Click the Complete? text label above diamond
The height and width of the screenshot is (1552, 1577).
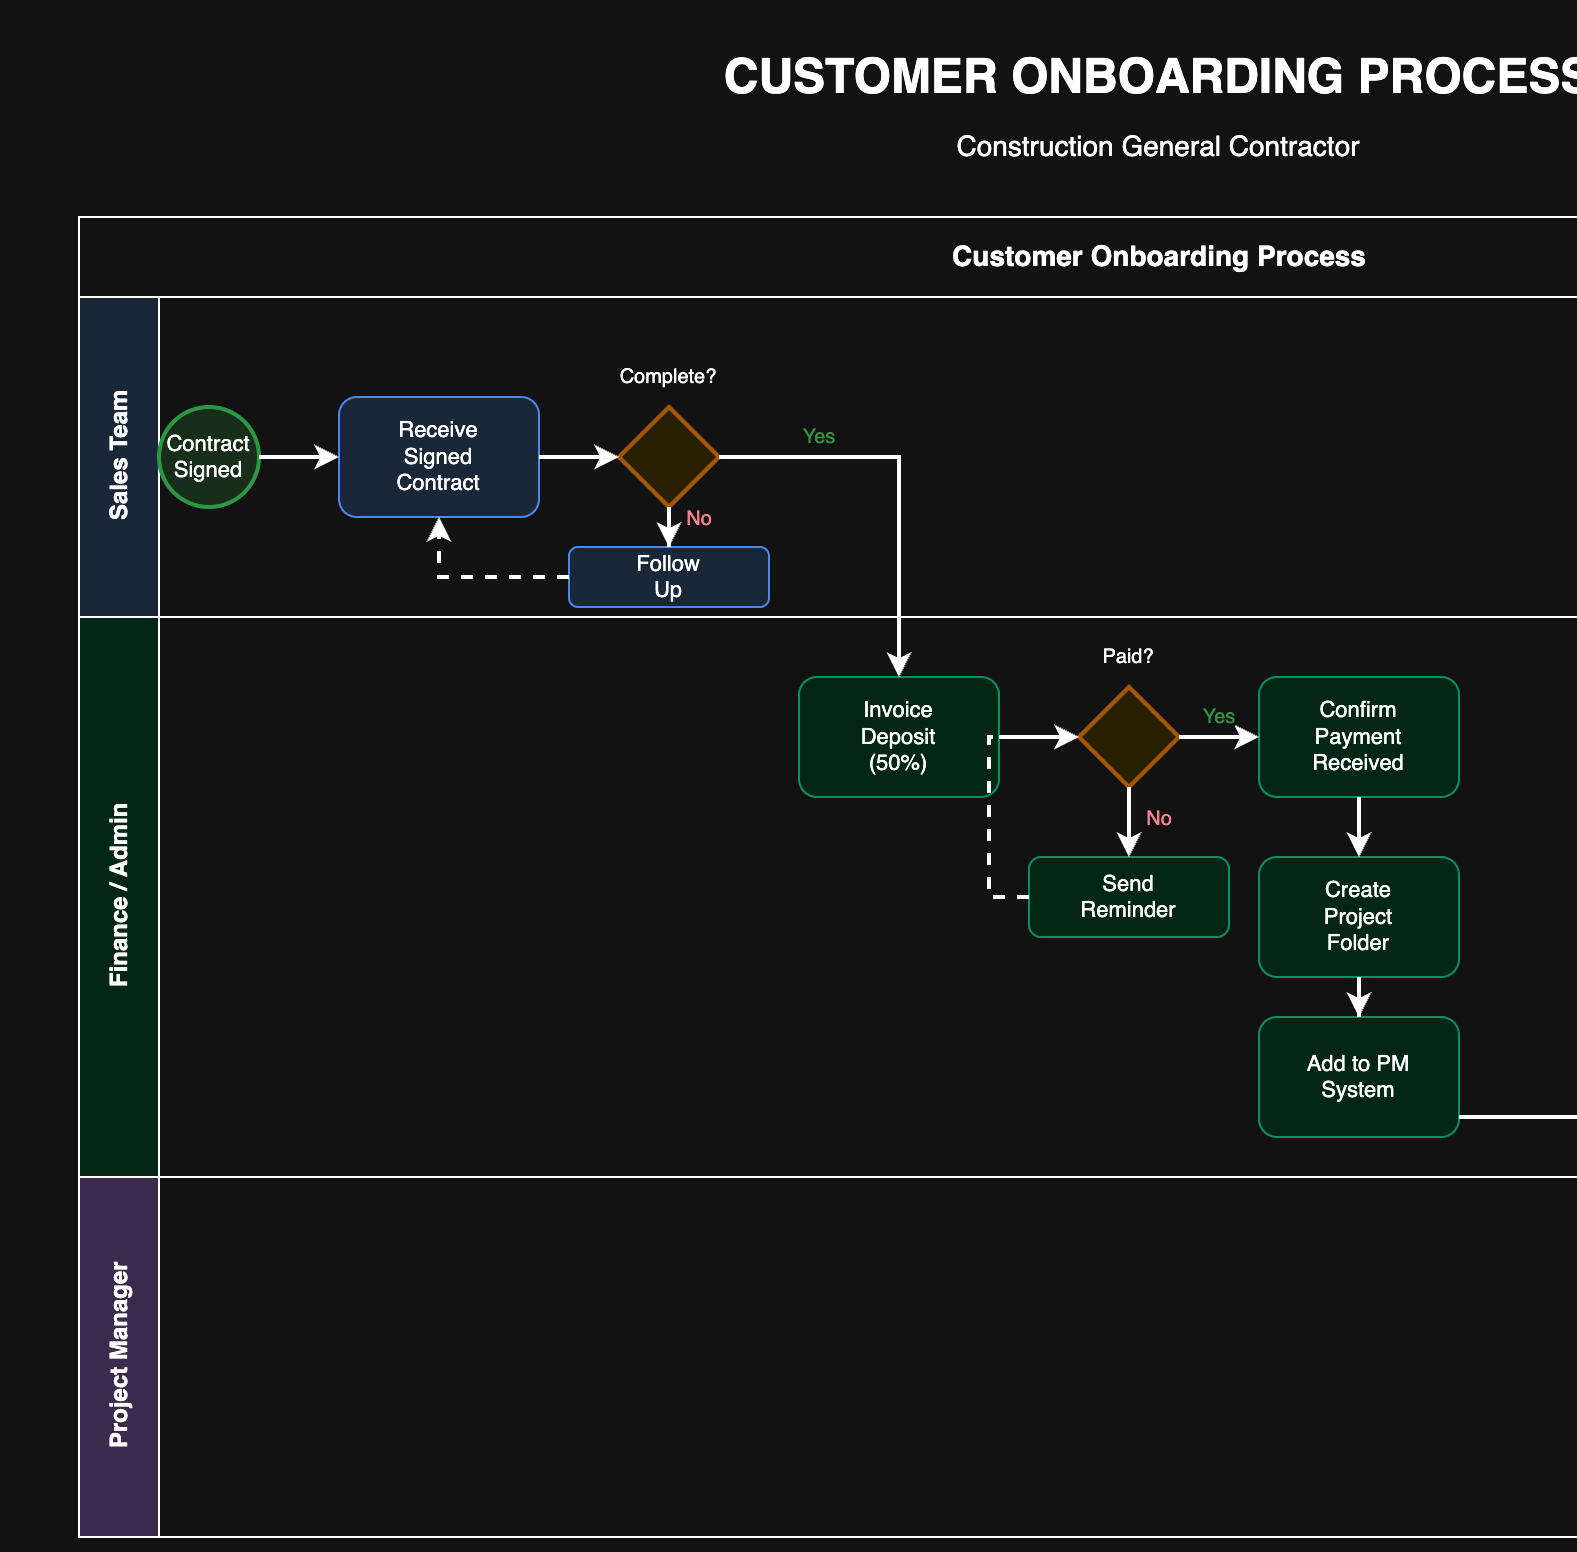point(667,377)
